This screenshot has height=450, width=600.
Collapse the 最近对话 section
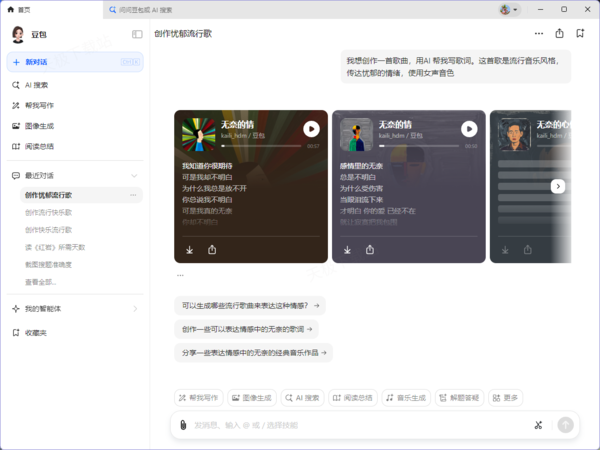click(134, 176)
